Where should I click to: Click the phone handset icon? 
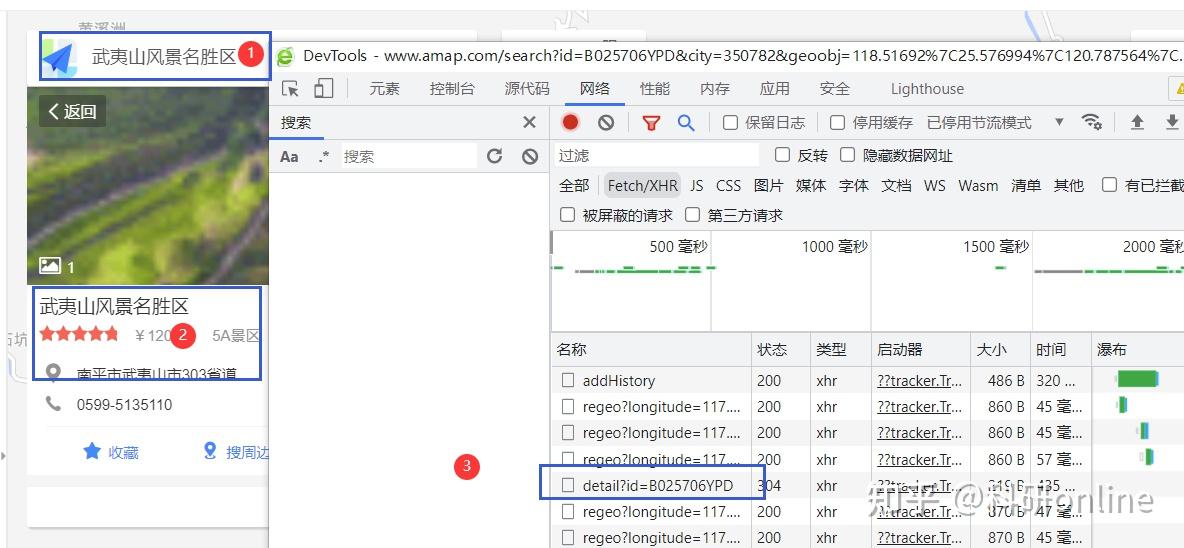click(53, 405)
